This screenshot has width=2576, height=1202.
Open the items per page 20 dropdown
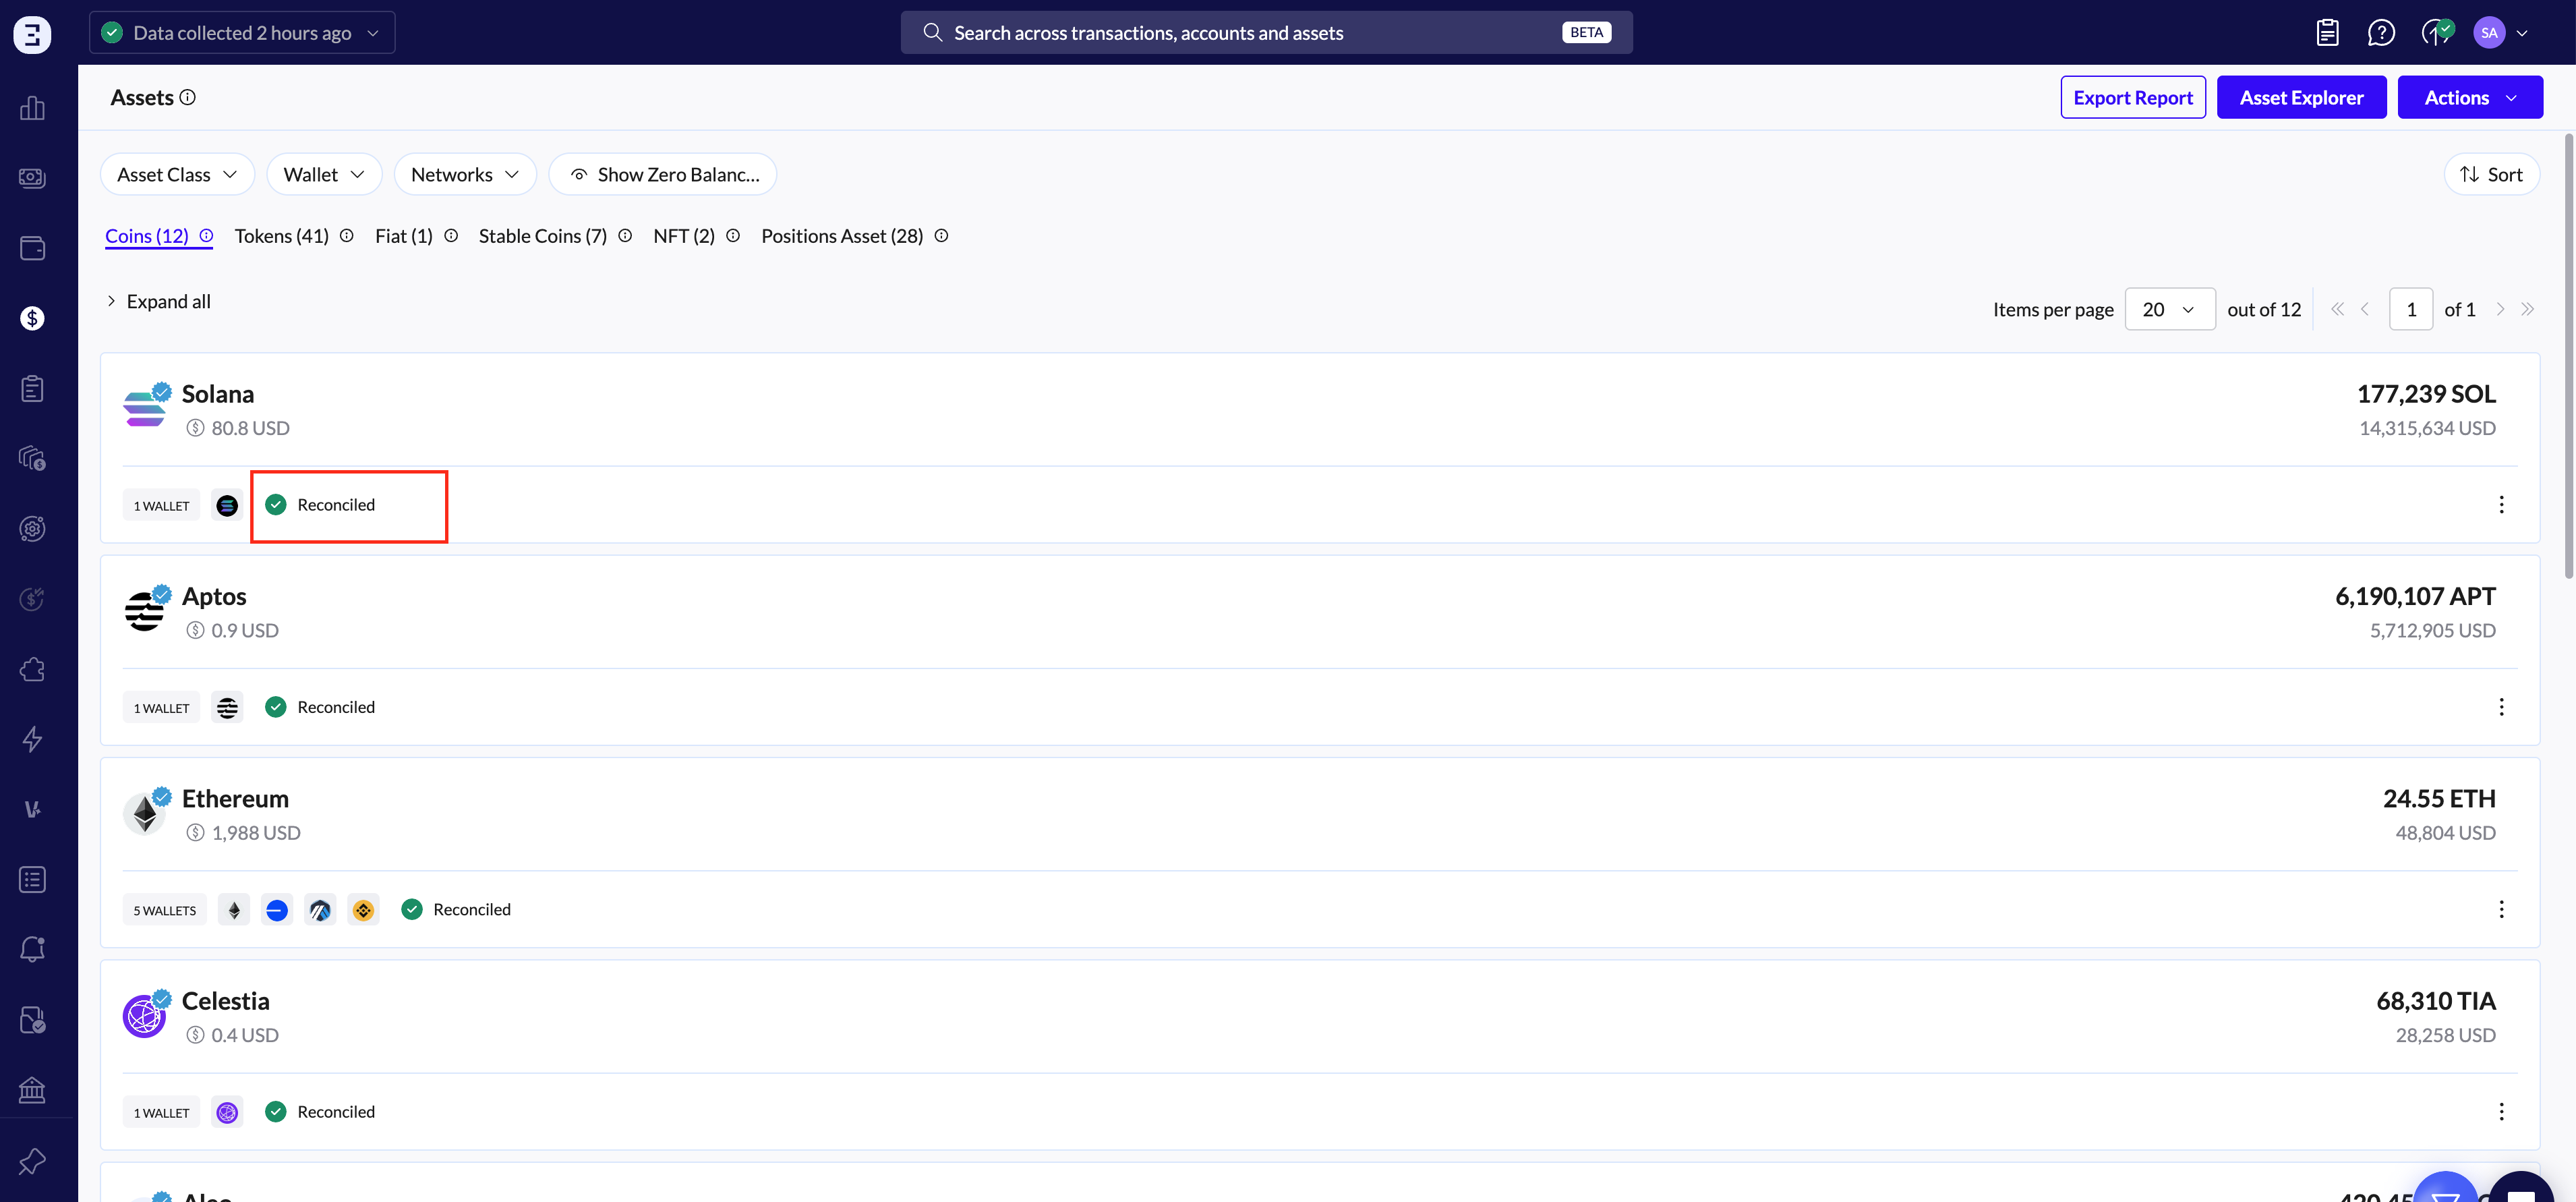click(x=2169, y=309)
